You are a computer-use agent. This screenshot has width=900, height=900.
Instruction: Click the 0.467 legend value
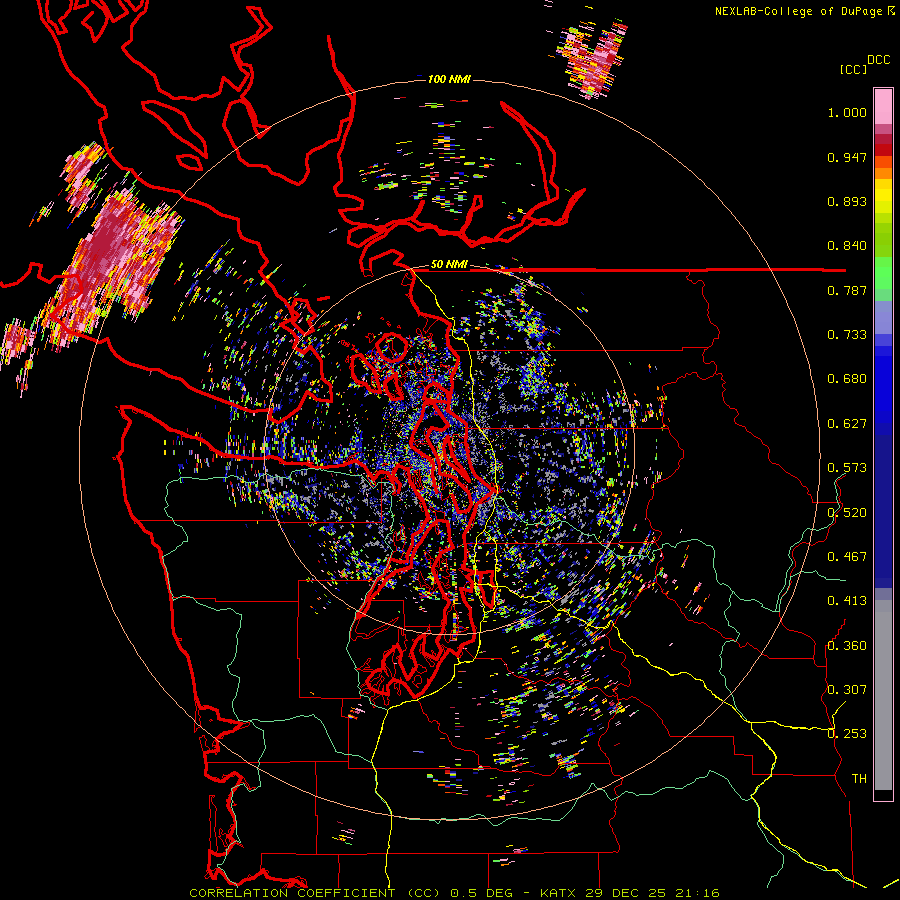tap(847, 557)
